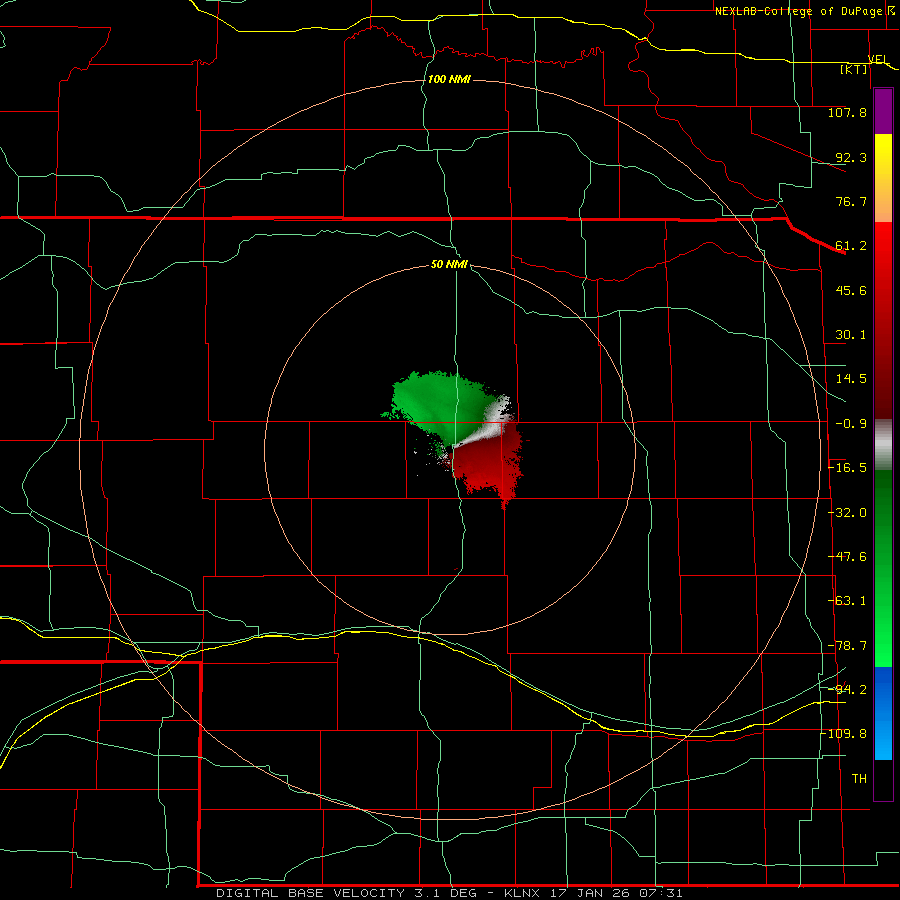Viewport: 900px width, 900px height.
Task: Click the -32.0 velocity scale value
Action: pos(847,513)
